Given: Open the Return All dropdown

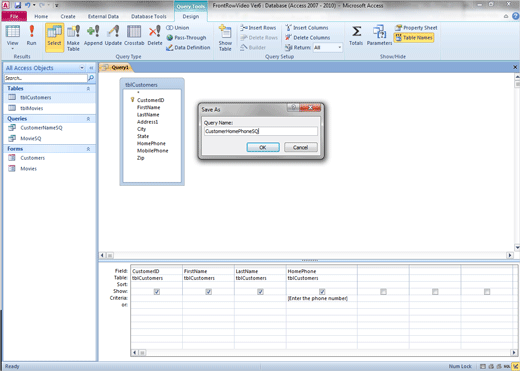Looking at the screenshot, I should (x=339, y=48).
